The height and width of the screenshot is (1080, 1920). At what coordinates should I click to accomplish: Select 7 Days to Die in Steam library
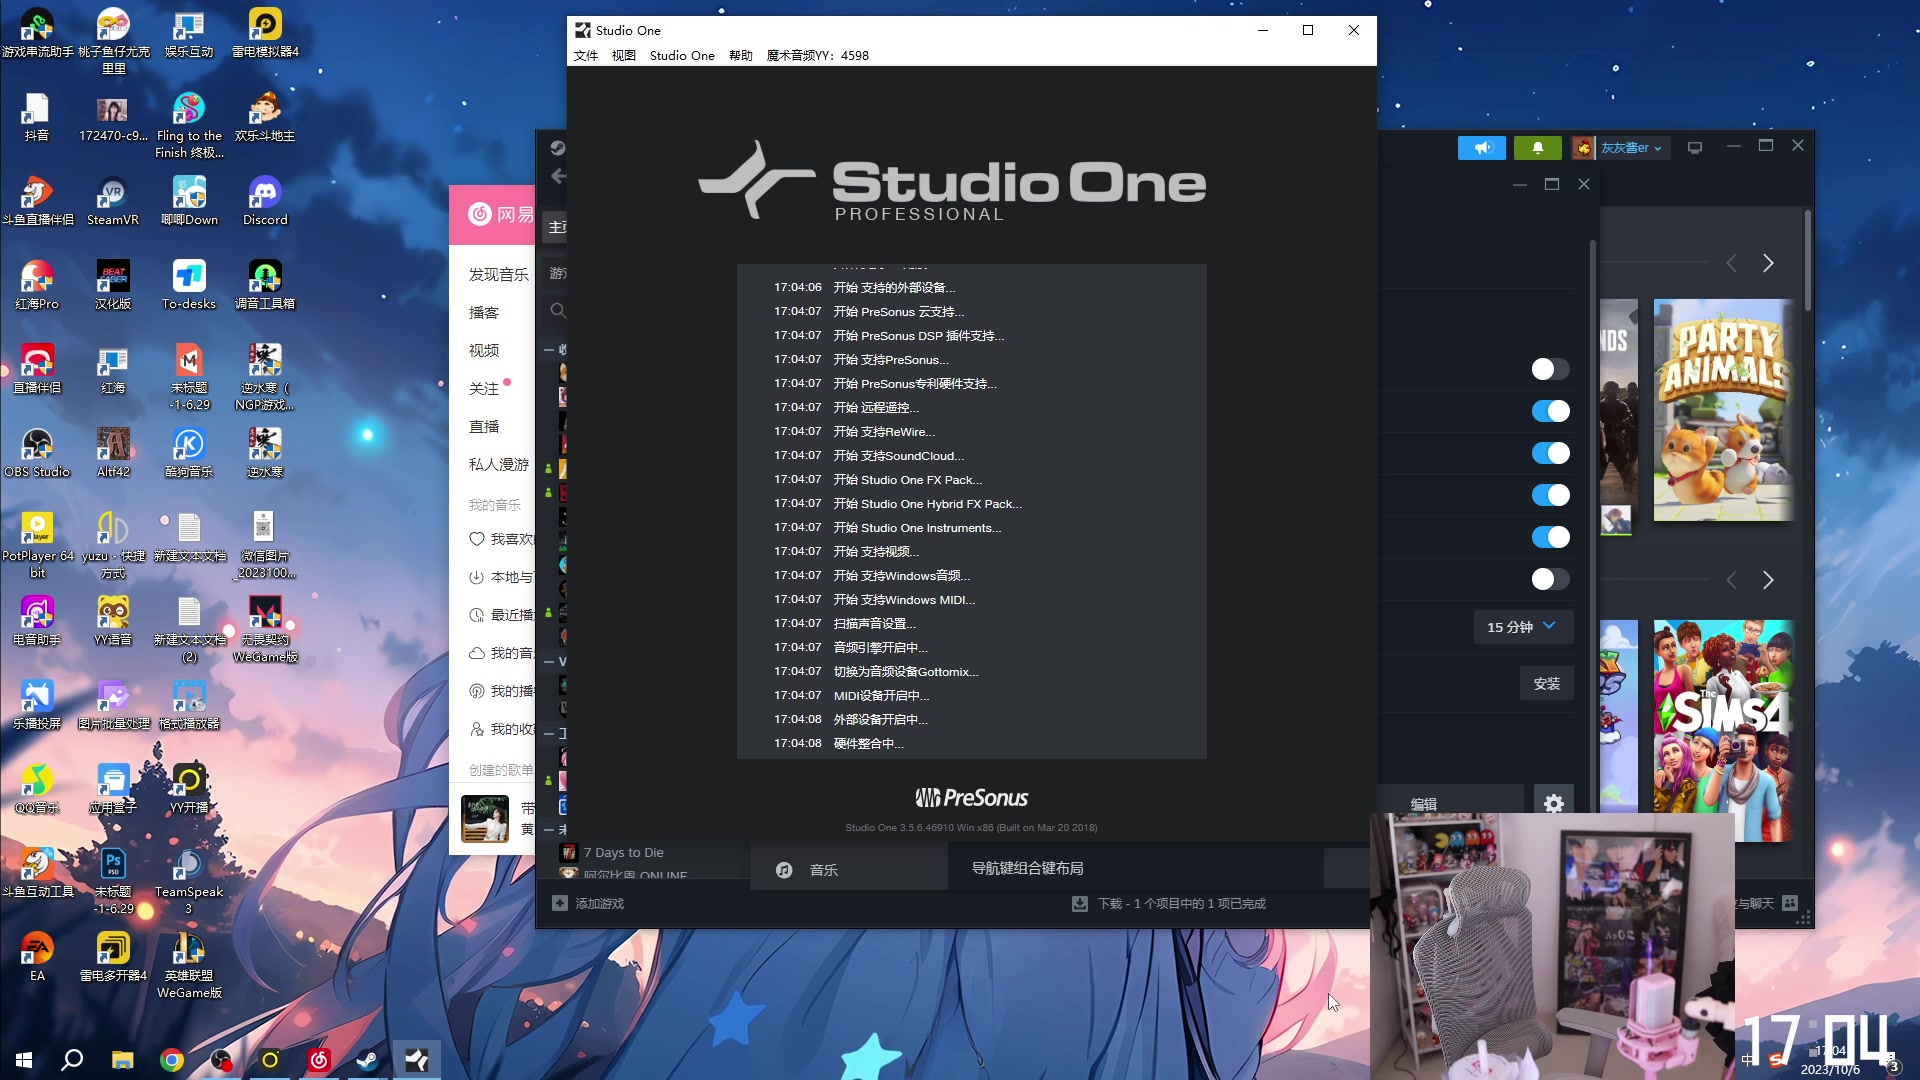(x=623, y=852)
